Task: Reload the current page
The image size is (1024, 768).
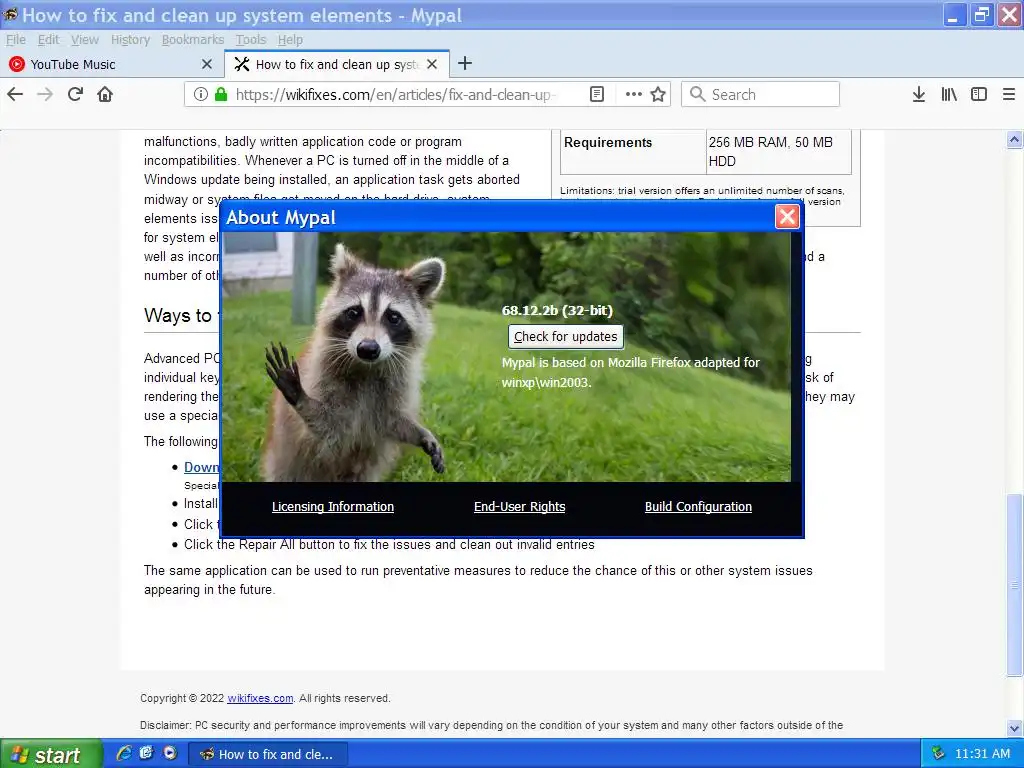Action: (75, 95)
